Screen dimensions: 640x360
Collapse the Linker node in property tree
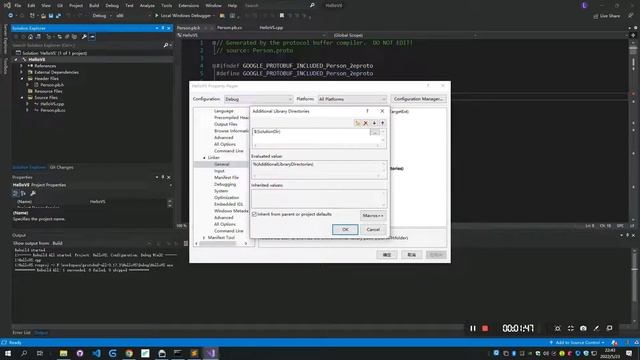tap(204, 158)
